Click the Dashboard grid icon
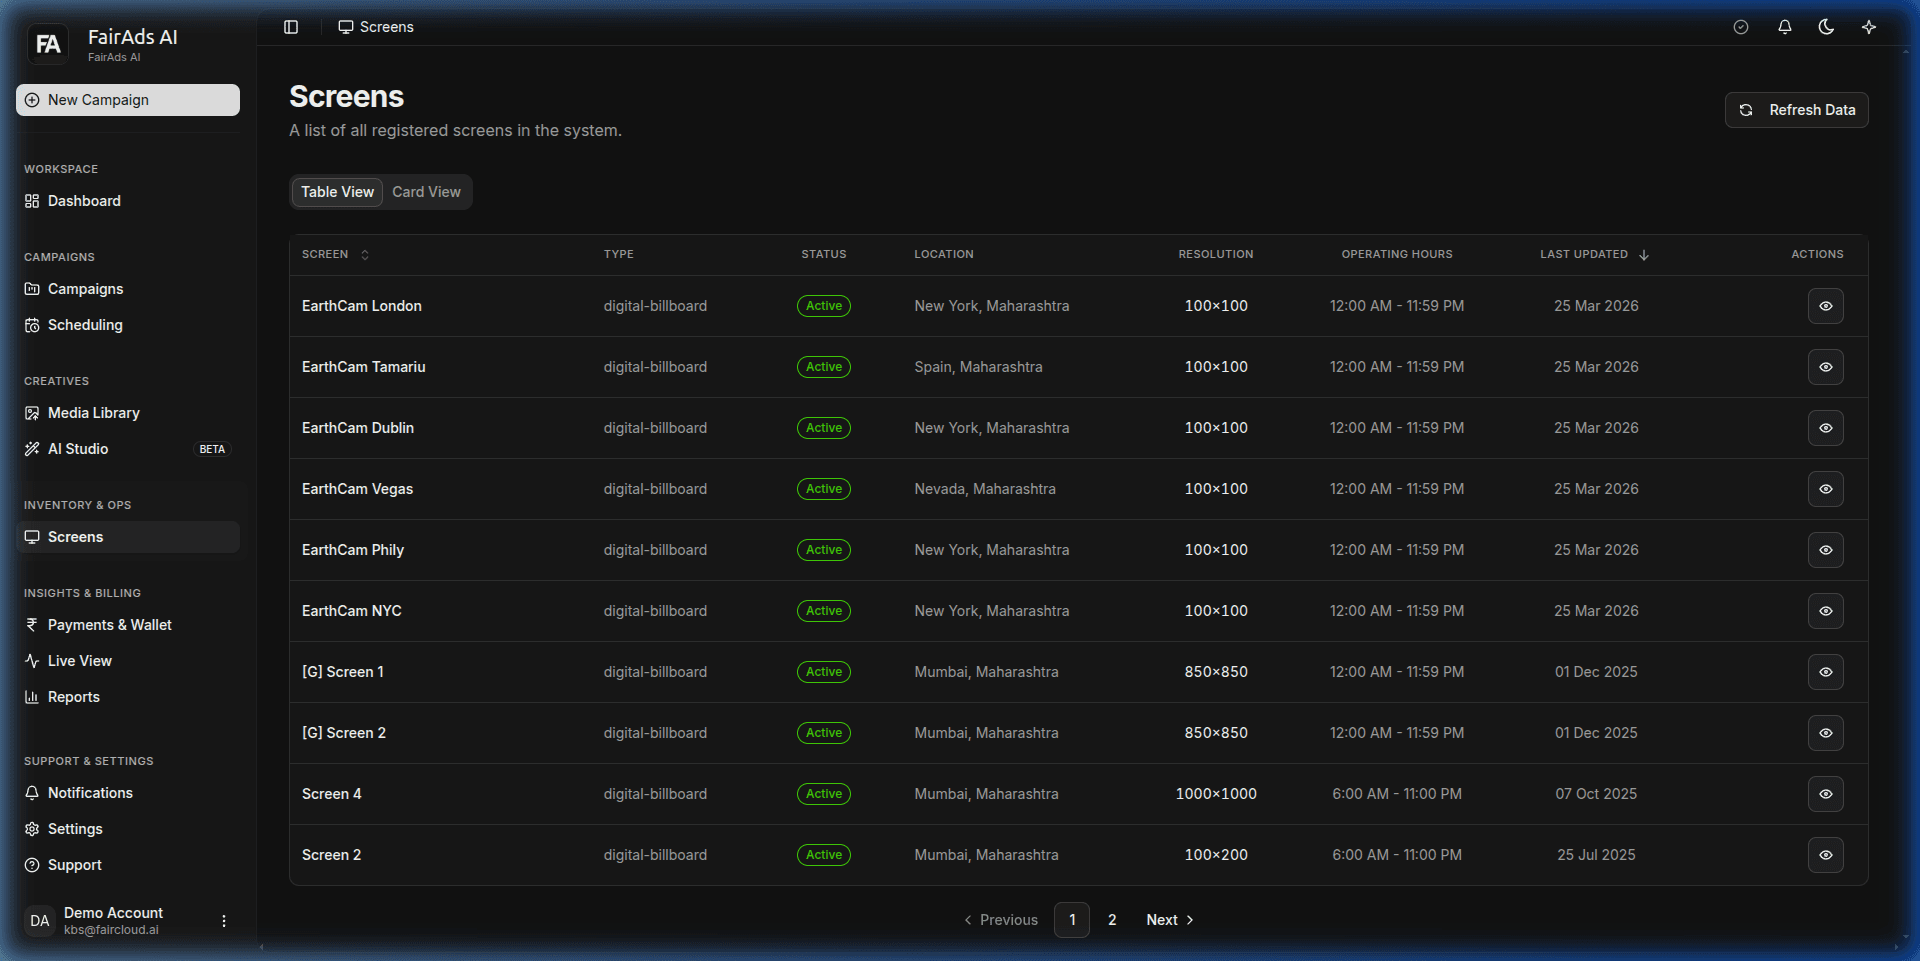Screen dimensions: 1920x961 [32, 201]
